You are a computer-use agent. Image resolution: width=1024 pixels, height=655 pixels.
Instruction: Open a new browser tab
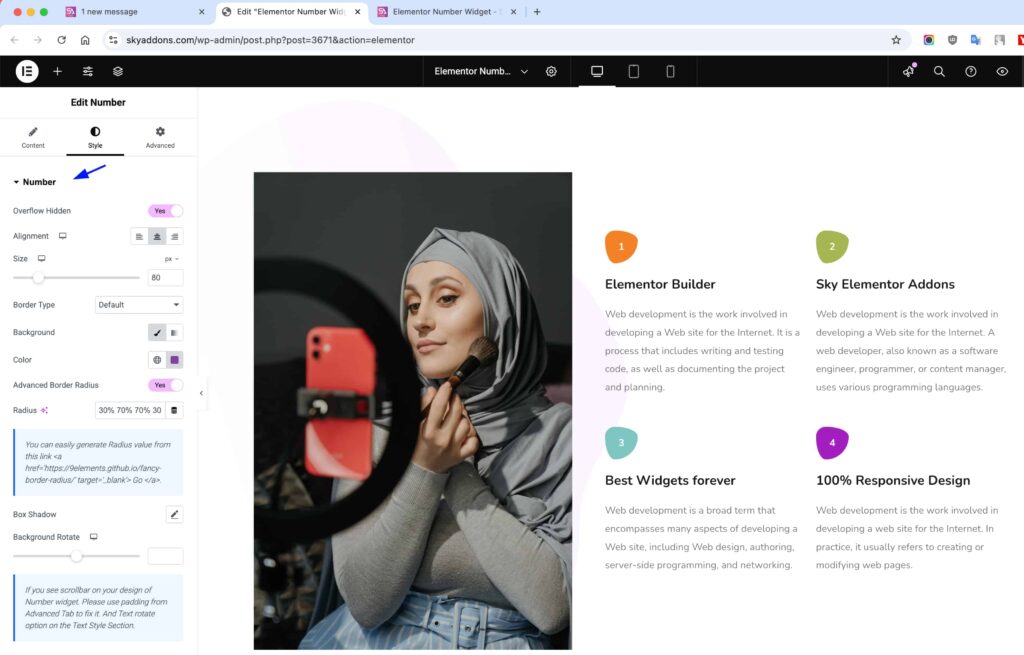coord(537,12)
